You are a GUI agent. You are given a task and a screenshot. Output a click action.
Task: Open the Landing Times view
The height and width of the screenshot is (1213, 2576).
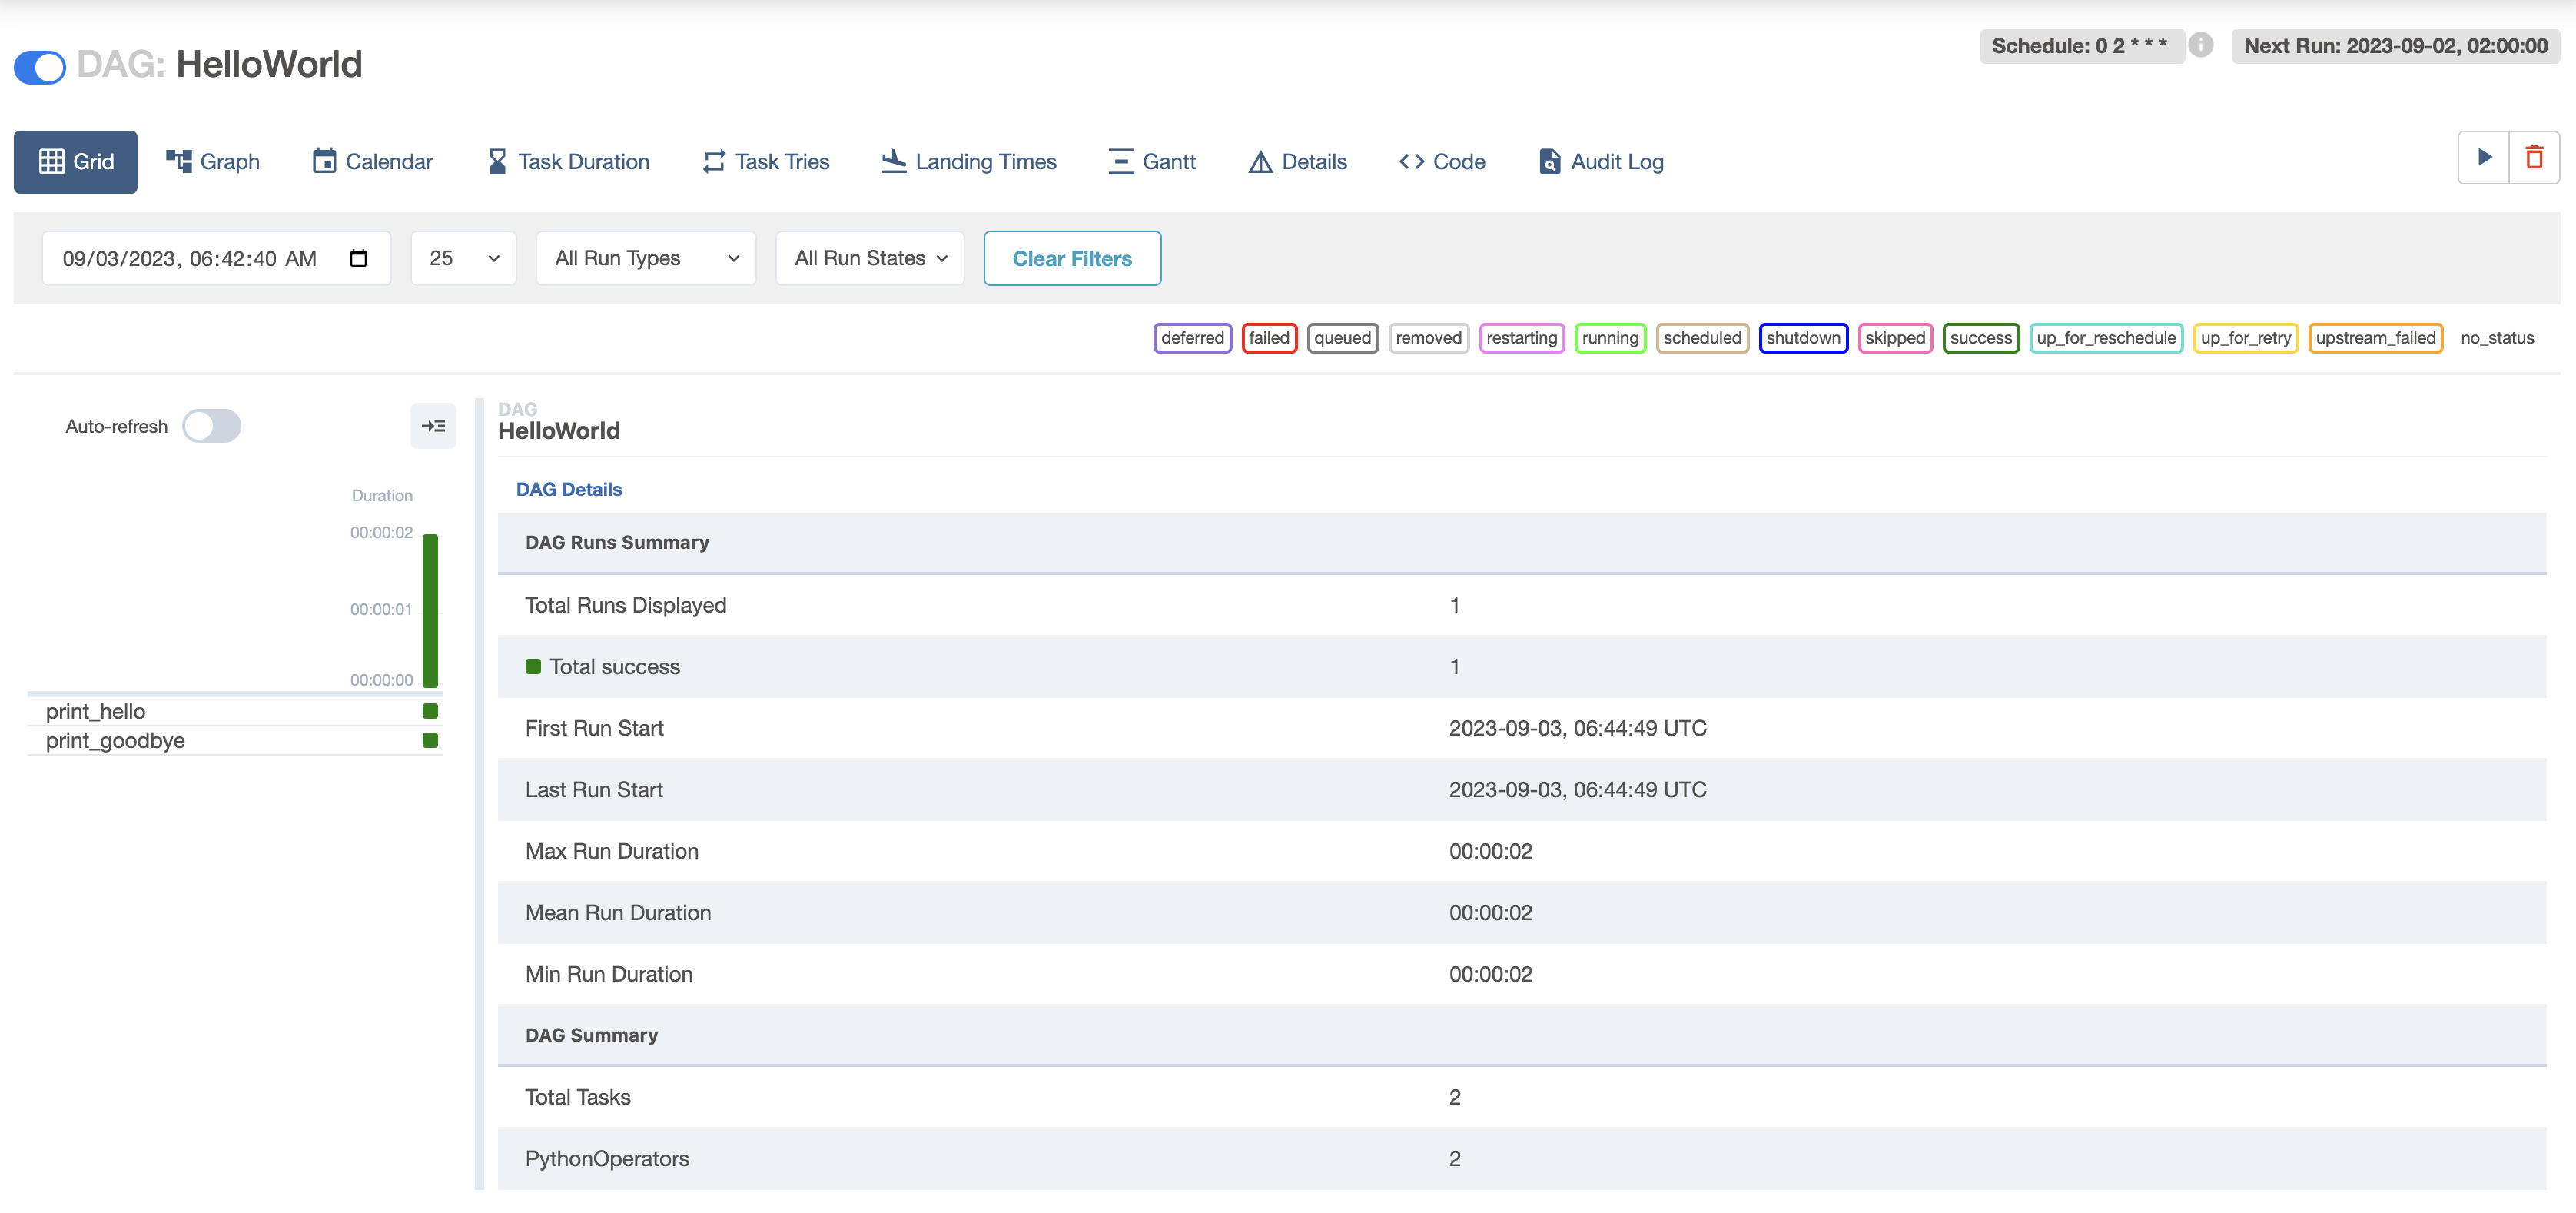tap(968, 162)
